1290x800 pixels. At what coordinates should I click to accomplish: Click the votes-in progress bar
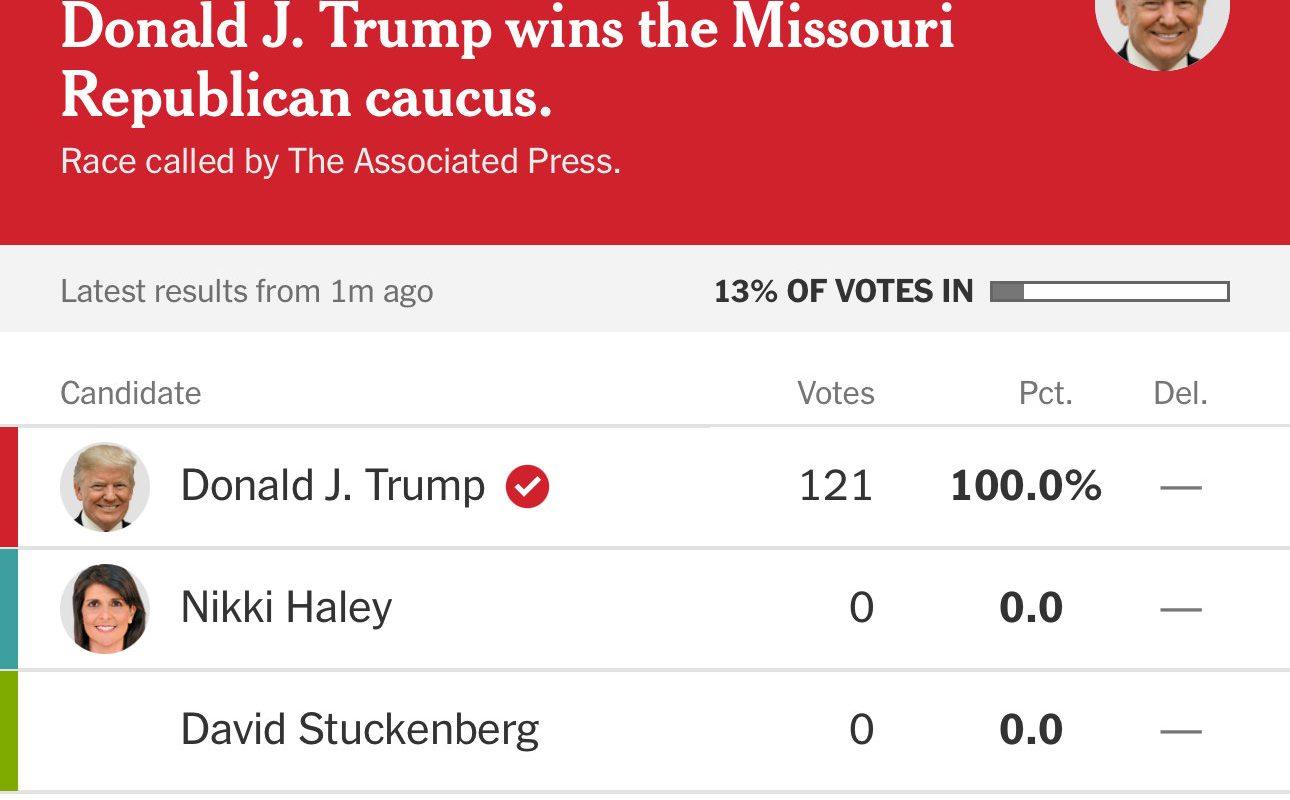[1109, 292]
